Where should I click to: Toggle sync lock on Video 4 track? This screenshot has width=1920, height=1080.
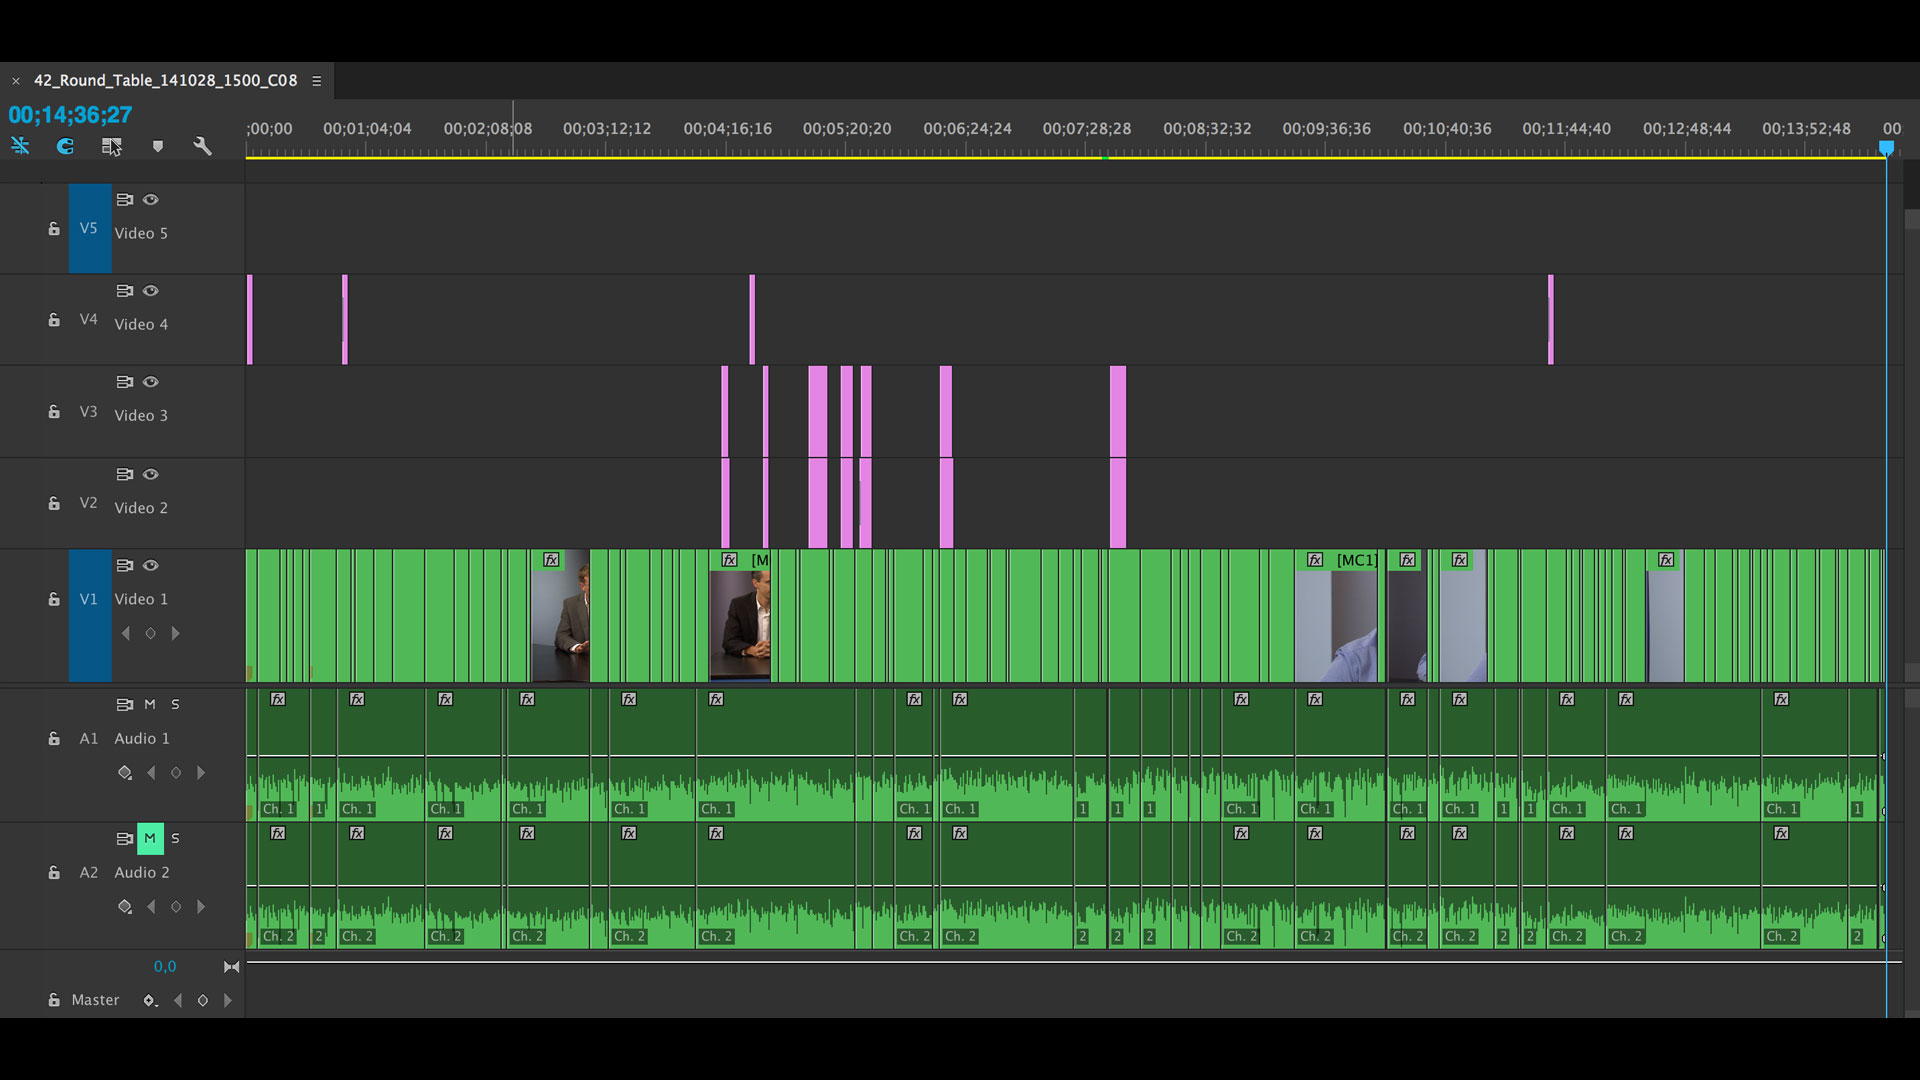coord(124,291)
